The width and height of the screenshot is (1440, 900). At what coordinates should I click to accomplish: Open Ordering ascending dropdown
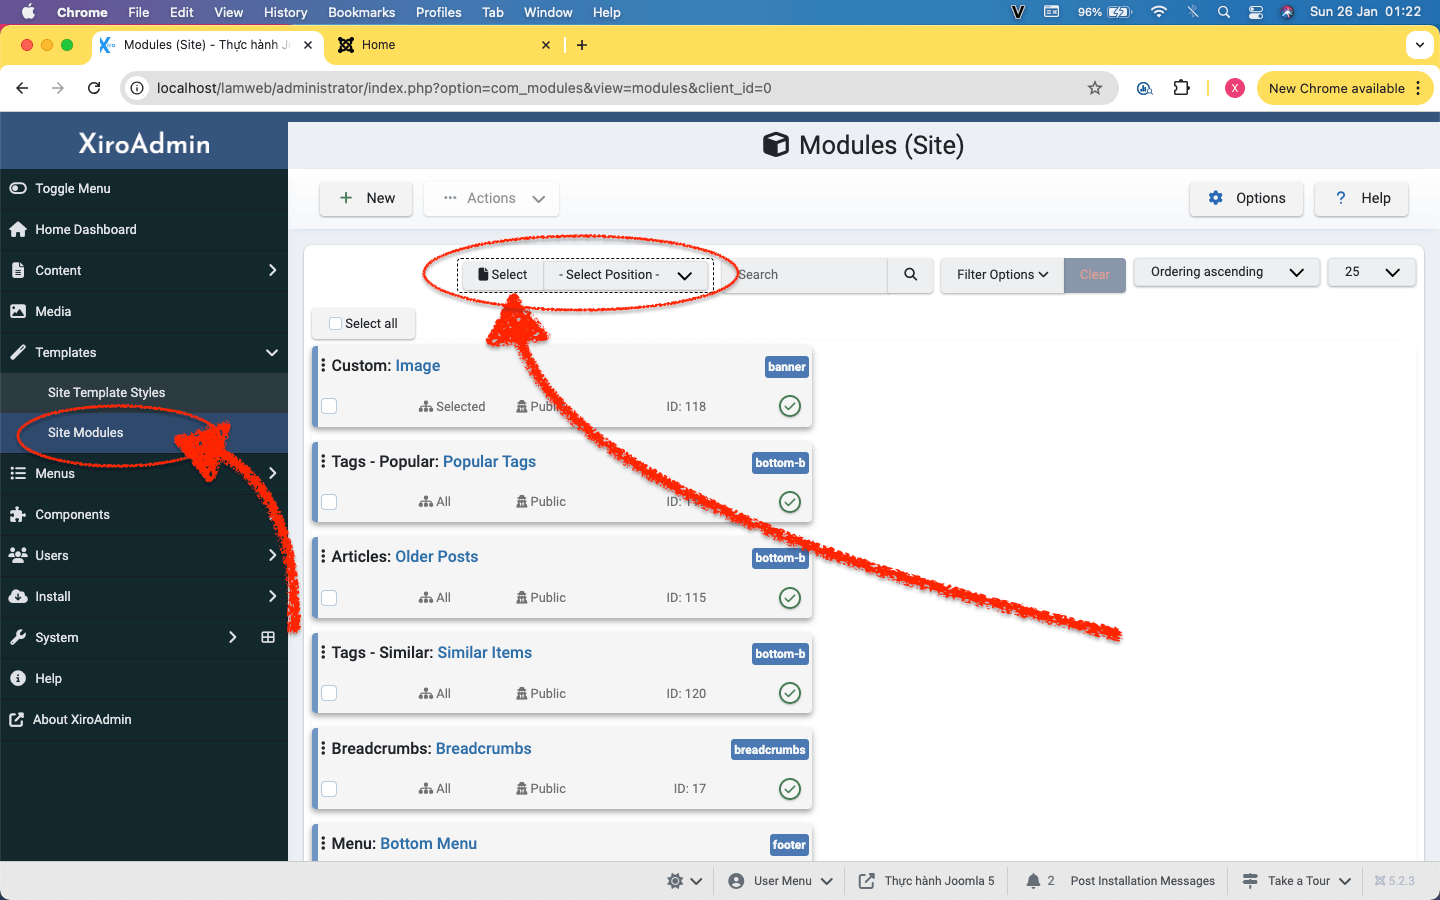(x=1227, y=272)
